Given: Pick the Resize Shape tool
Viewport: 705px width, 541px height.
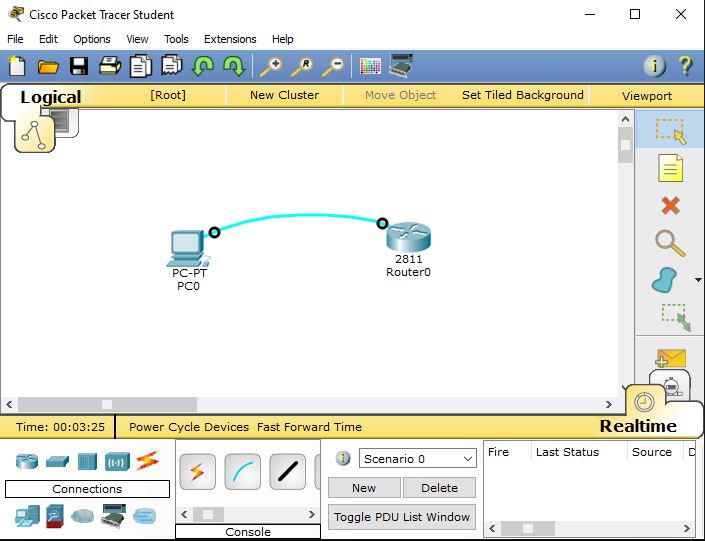Looking at the screenshot, I should pyautogui.click(x=676, y=317).
